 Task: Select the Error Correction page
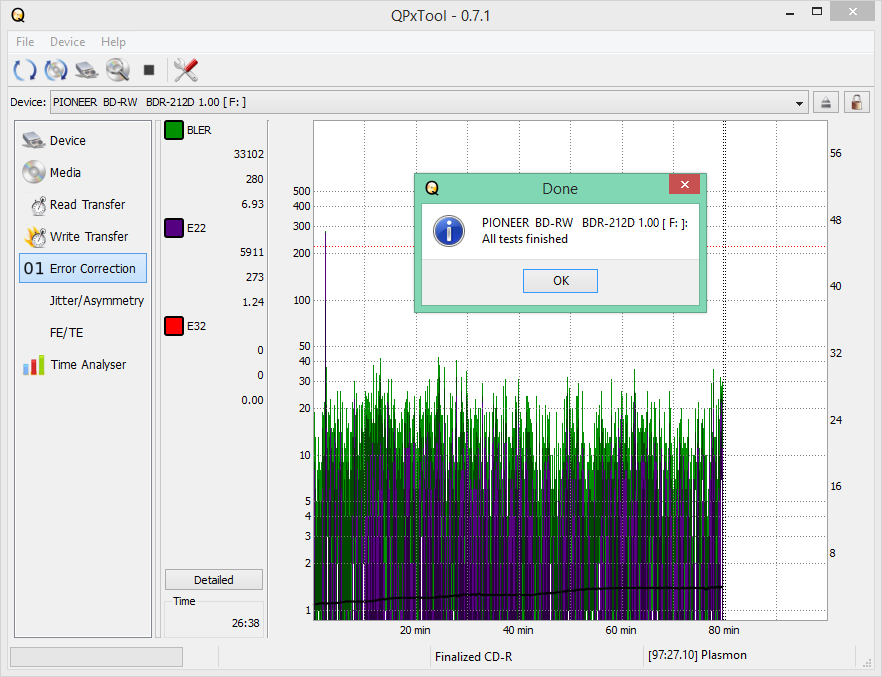[83, 268]
